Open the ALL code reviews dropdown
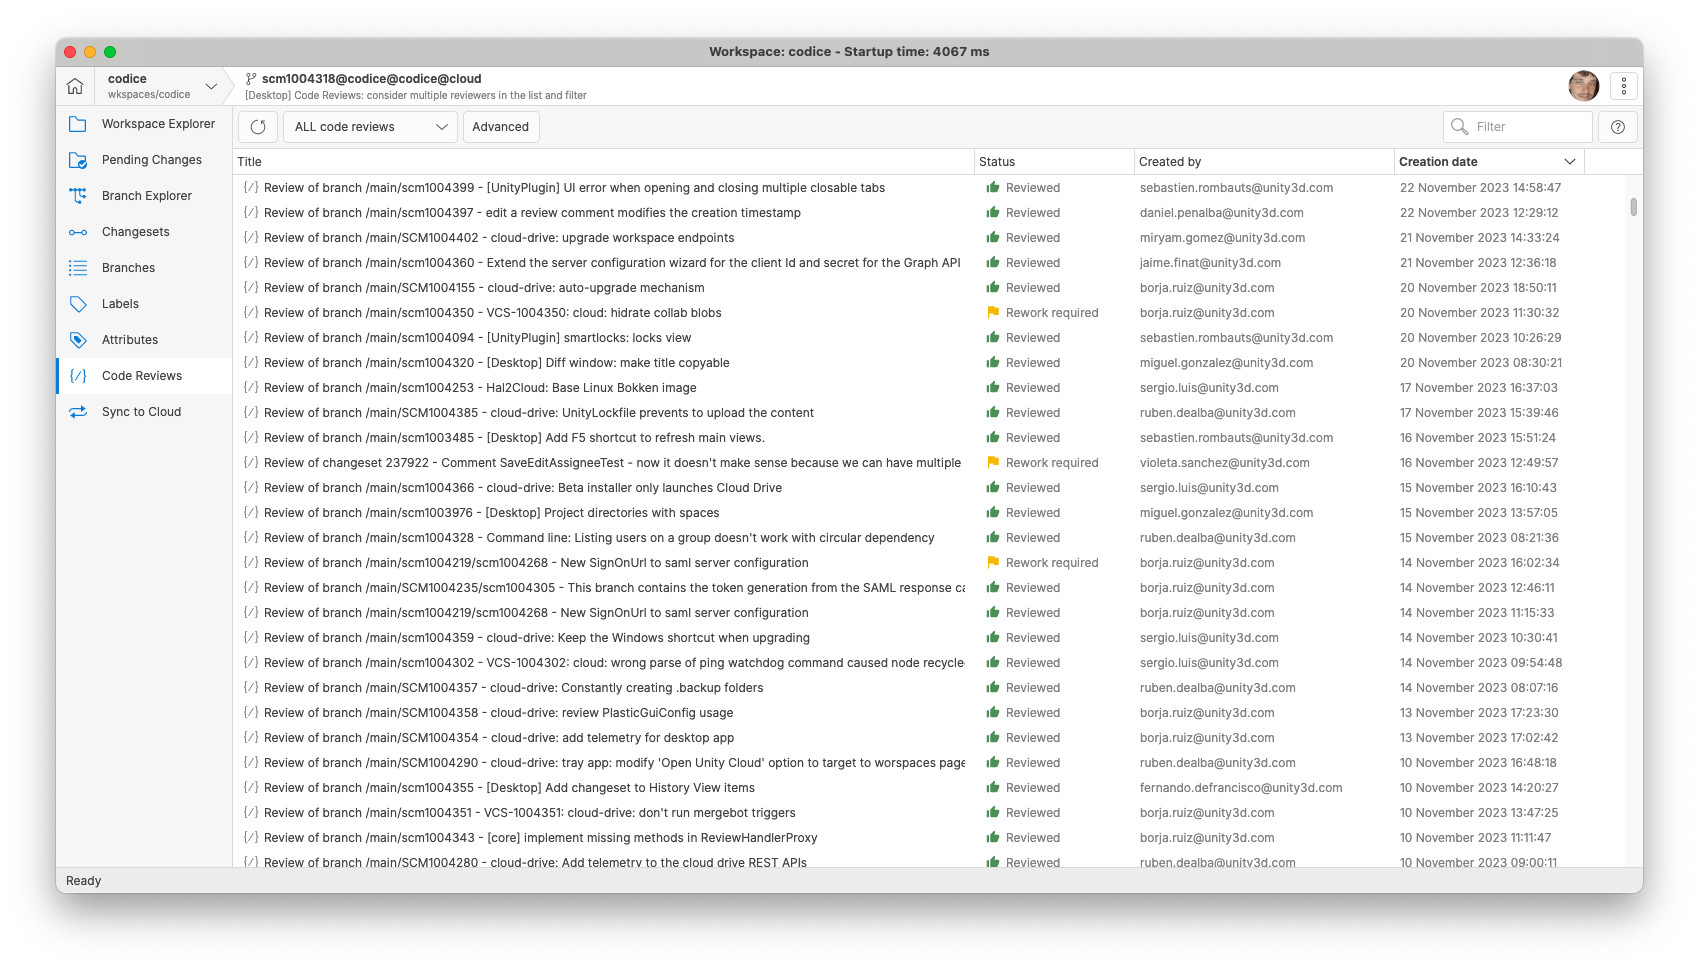 coord(369,126)
